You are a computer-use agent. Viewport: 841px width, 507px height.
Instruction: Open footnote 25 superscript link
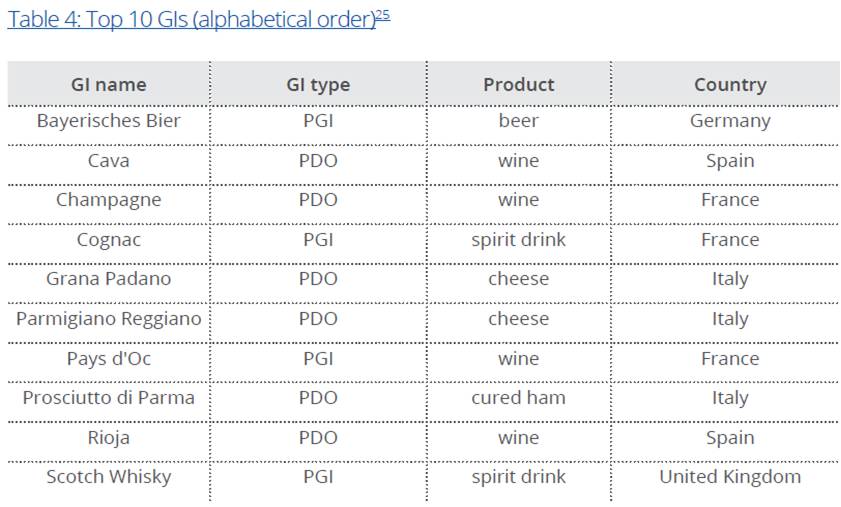tap(383, 15)
